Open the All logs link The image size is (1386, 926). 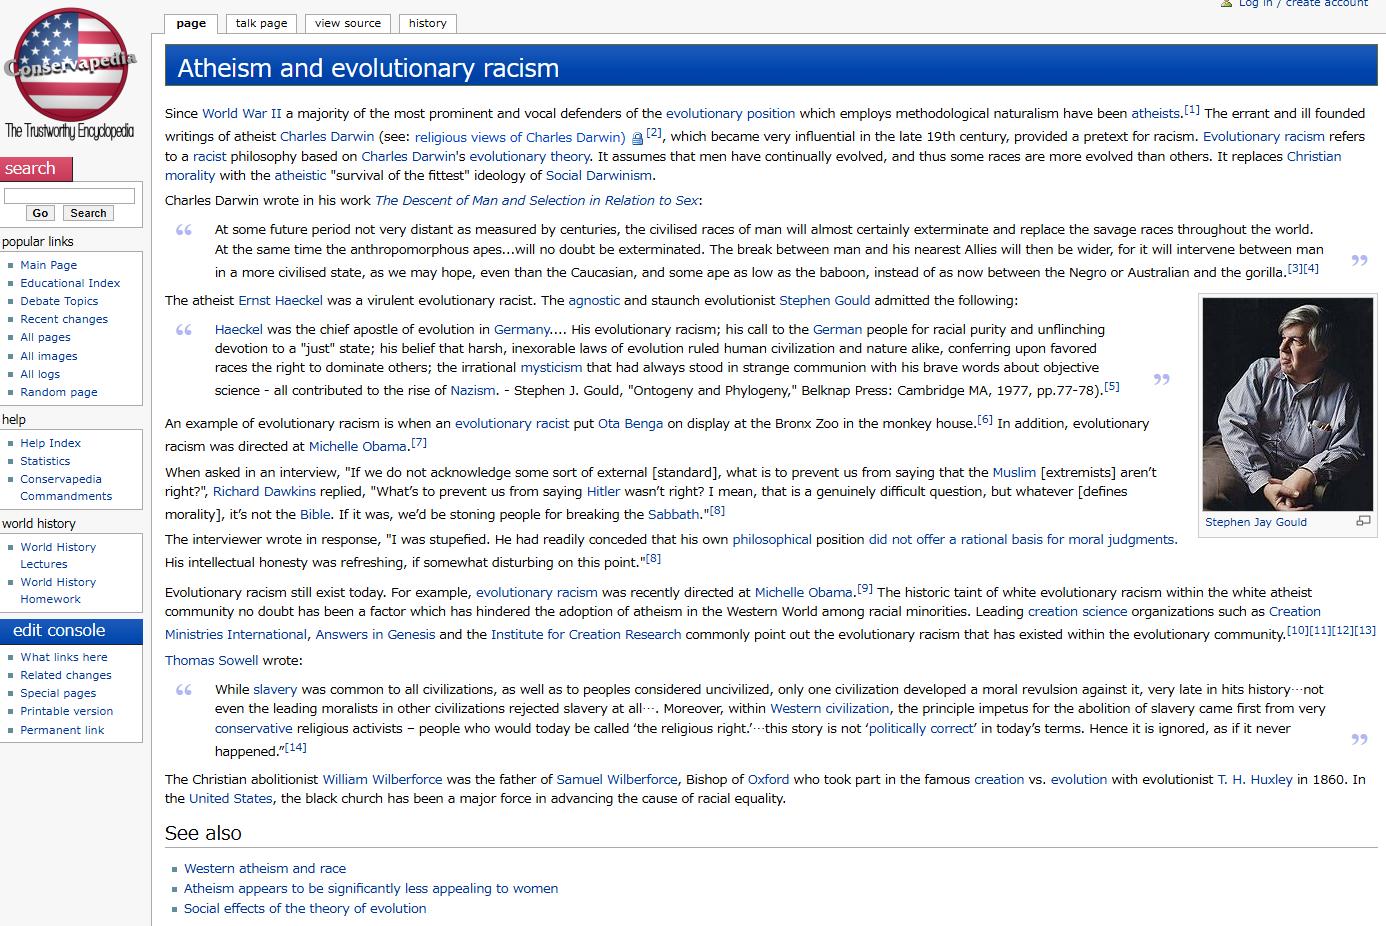(40, 374)
